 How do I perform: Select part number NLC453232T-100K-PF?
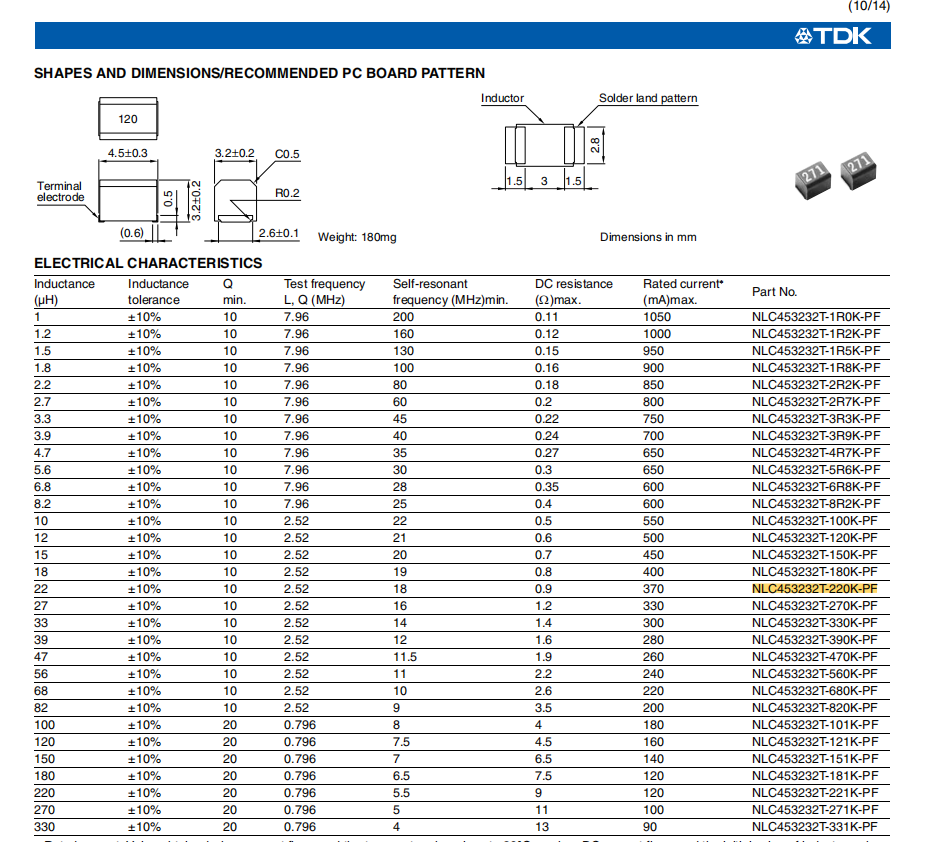coord(814,521)
